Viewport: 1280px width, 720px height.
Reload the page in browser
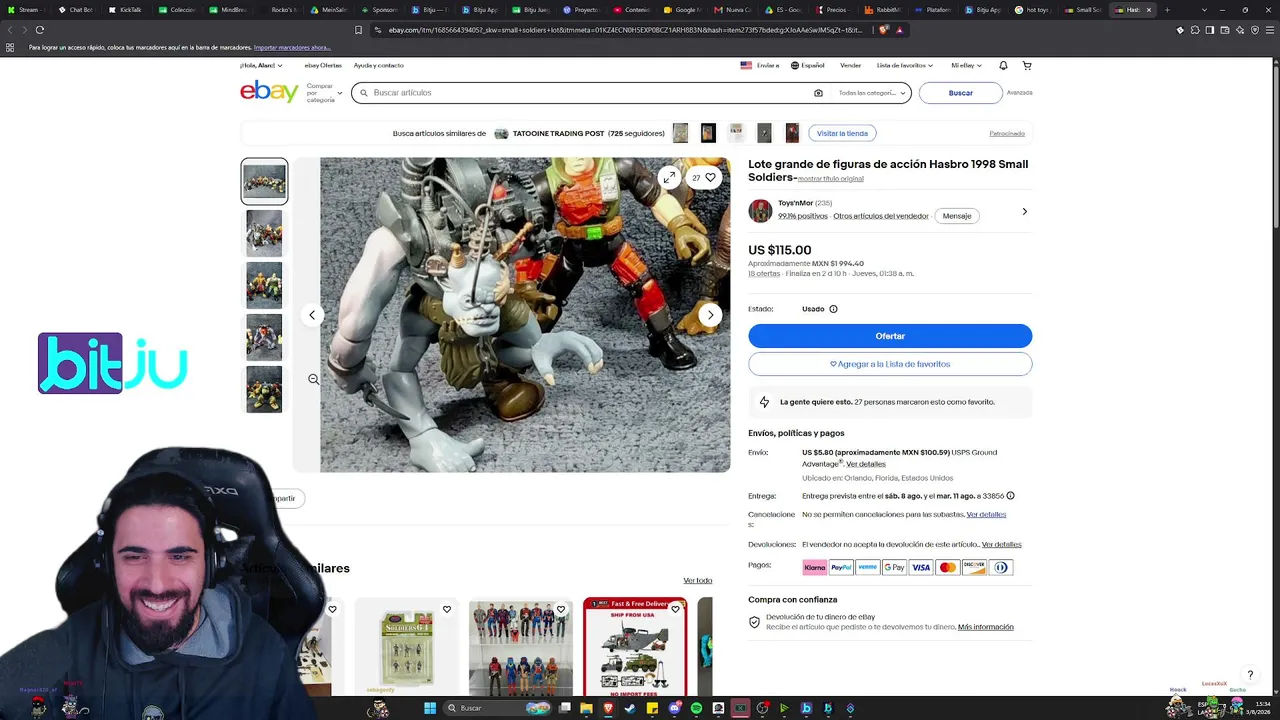coord(40,30)
